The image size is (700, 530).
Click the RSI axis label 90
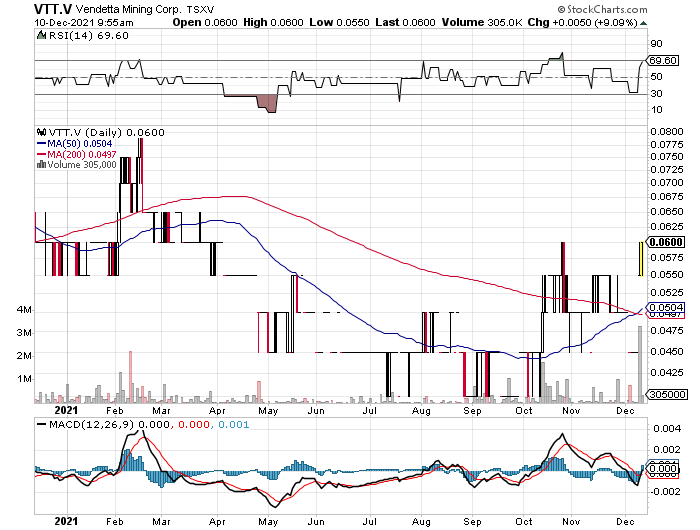[656, 44]
